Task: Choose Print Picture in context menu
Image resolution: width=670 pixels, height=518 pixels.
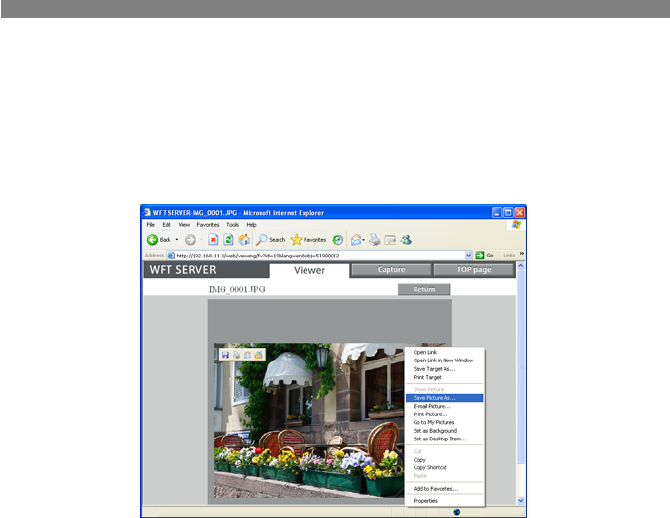Action: pyautogui.click(x=444, y=414)
